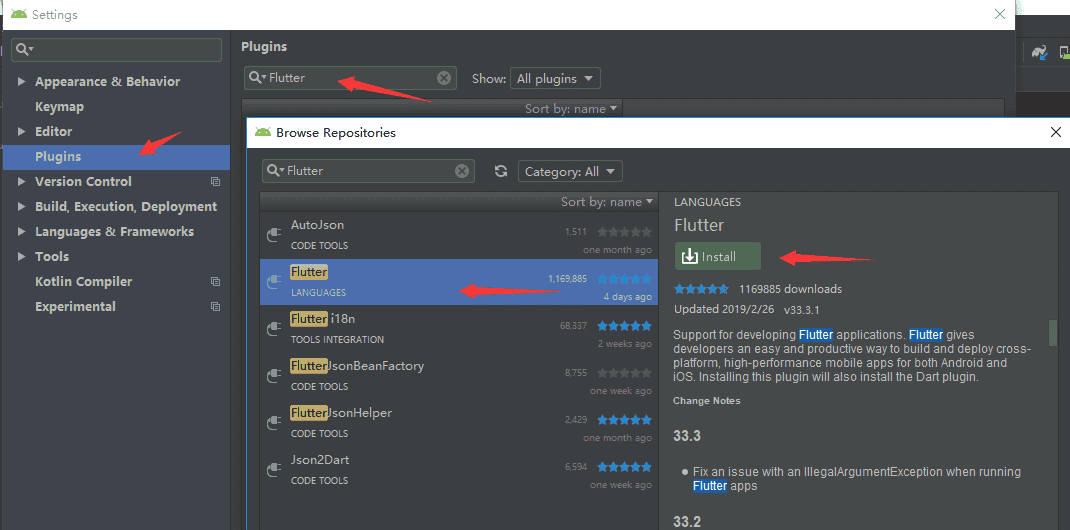Image resolution: width=1070 pixels, height=530 pixels.
Task: Click the Updated 2019/2/26 version text
Action: tap(747, 309)
